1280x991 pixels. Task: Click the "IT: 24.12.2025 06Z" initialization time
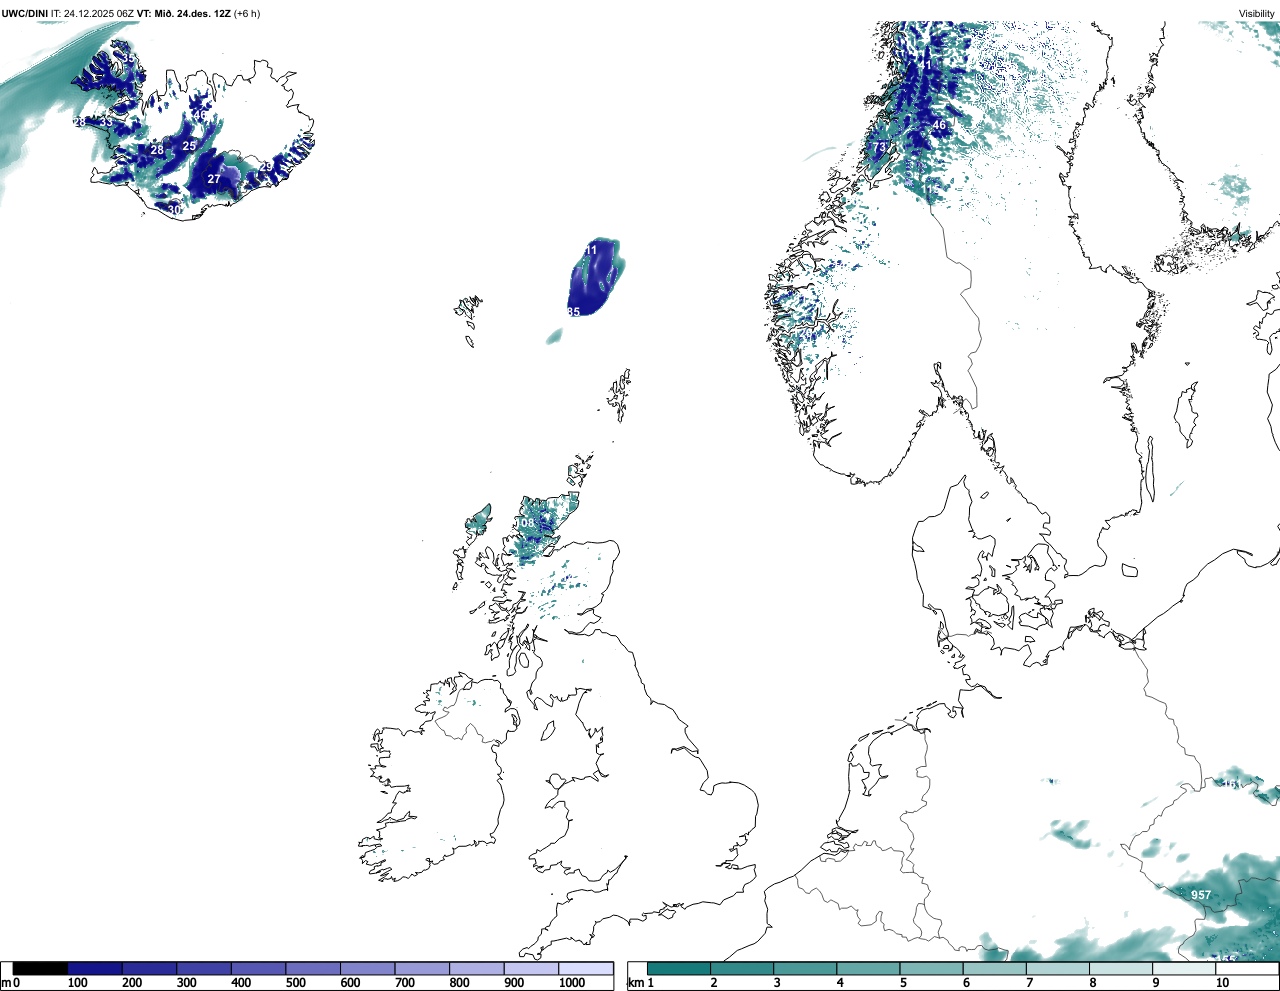(92, 14)
